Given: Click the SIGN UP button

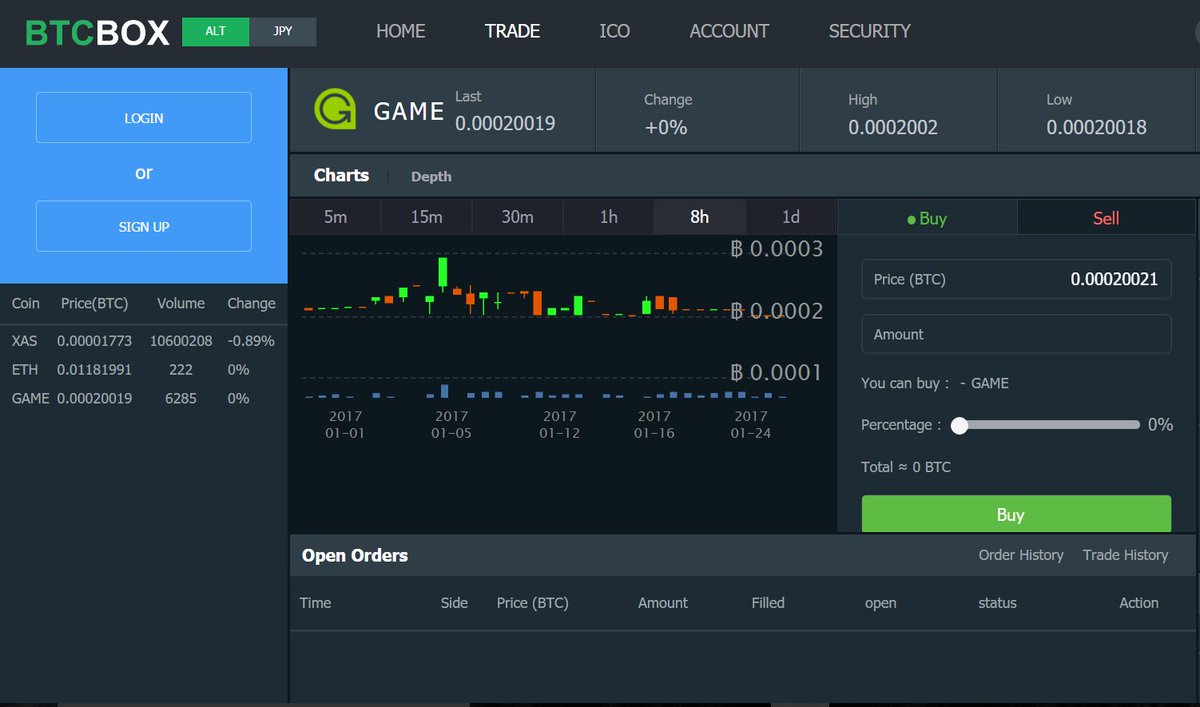Looking at the screenshot, I should (144, 226).
